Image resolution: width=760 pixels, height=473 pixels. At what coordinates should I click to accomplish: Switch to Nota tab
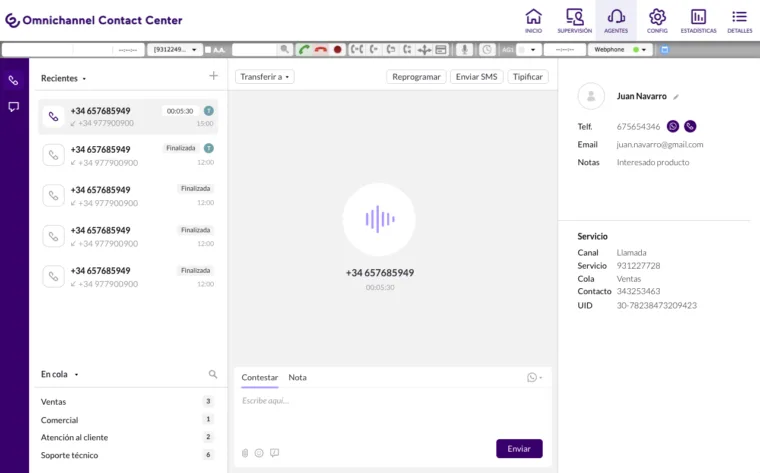click(x=298, y=378)
